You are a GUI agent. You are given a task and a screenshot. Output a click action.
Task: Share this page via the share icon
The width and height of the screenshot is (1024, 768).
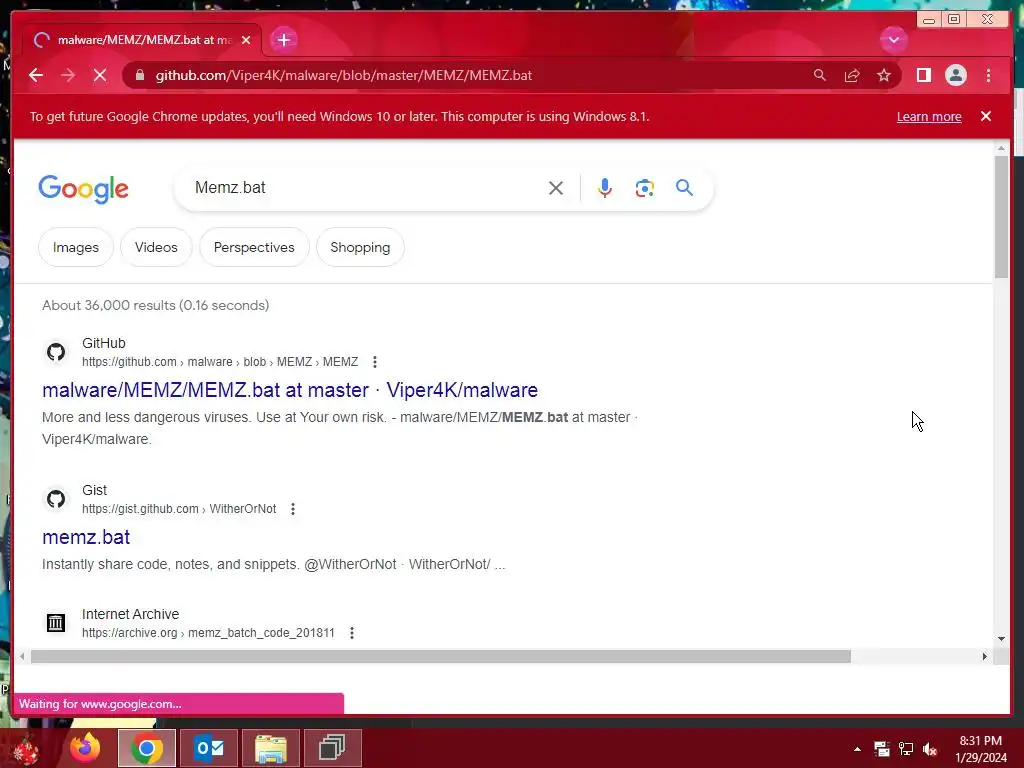pyautogui.click(x=852, y=75)
